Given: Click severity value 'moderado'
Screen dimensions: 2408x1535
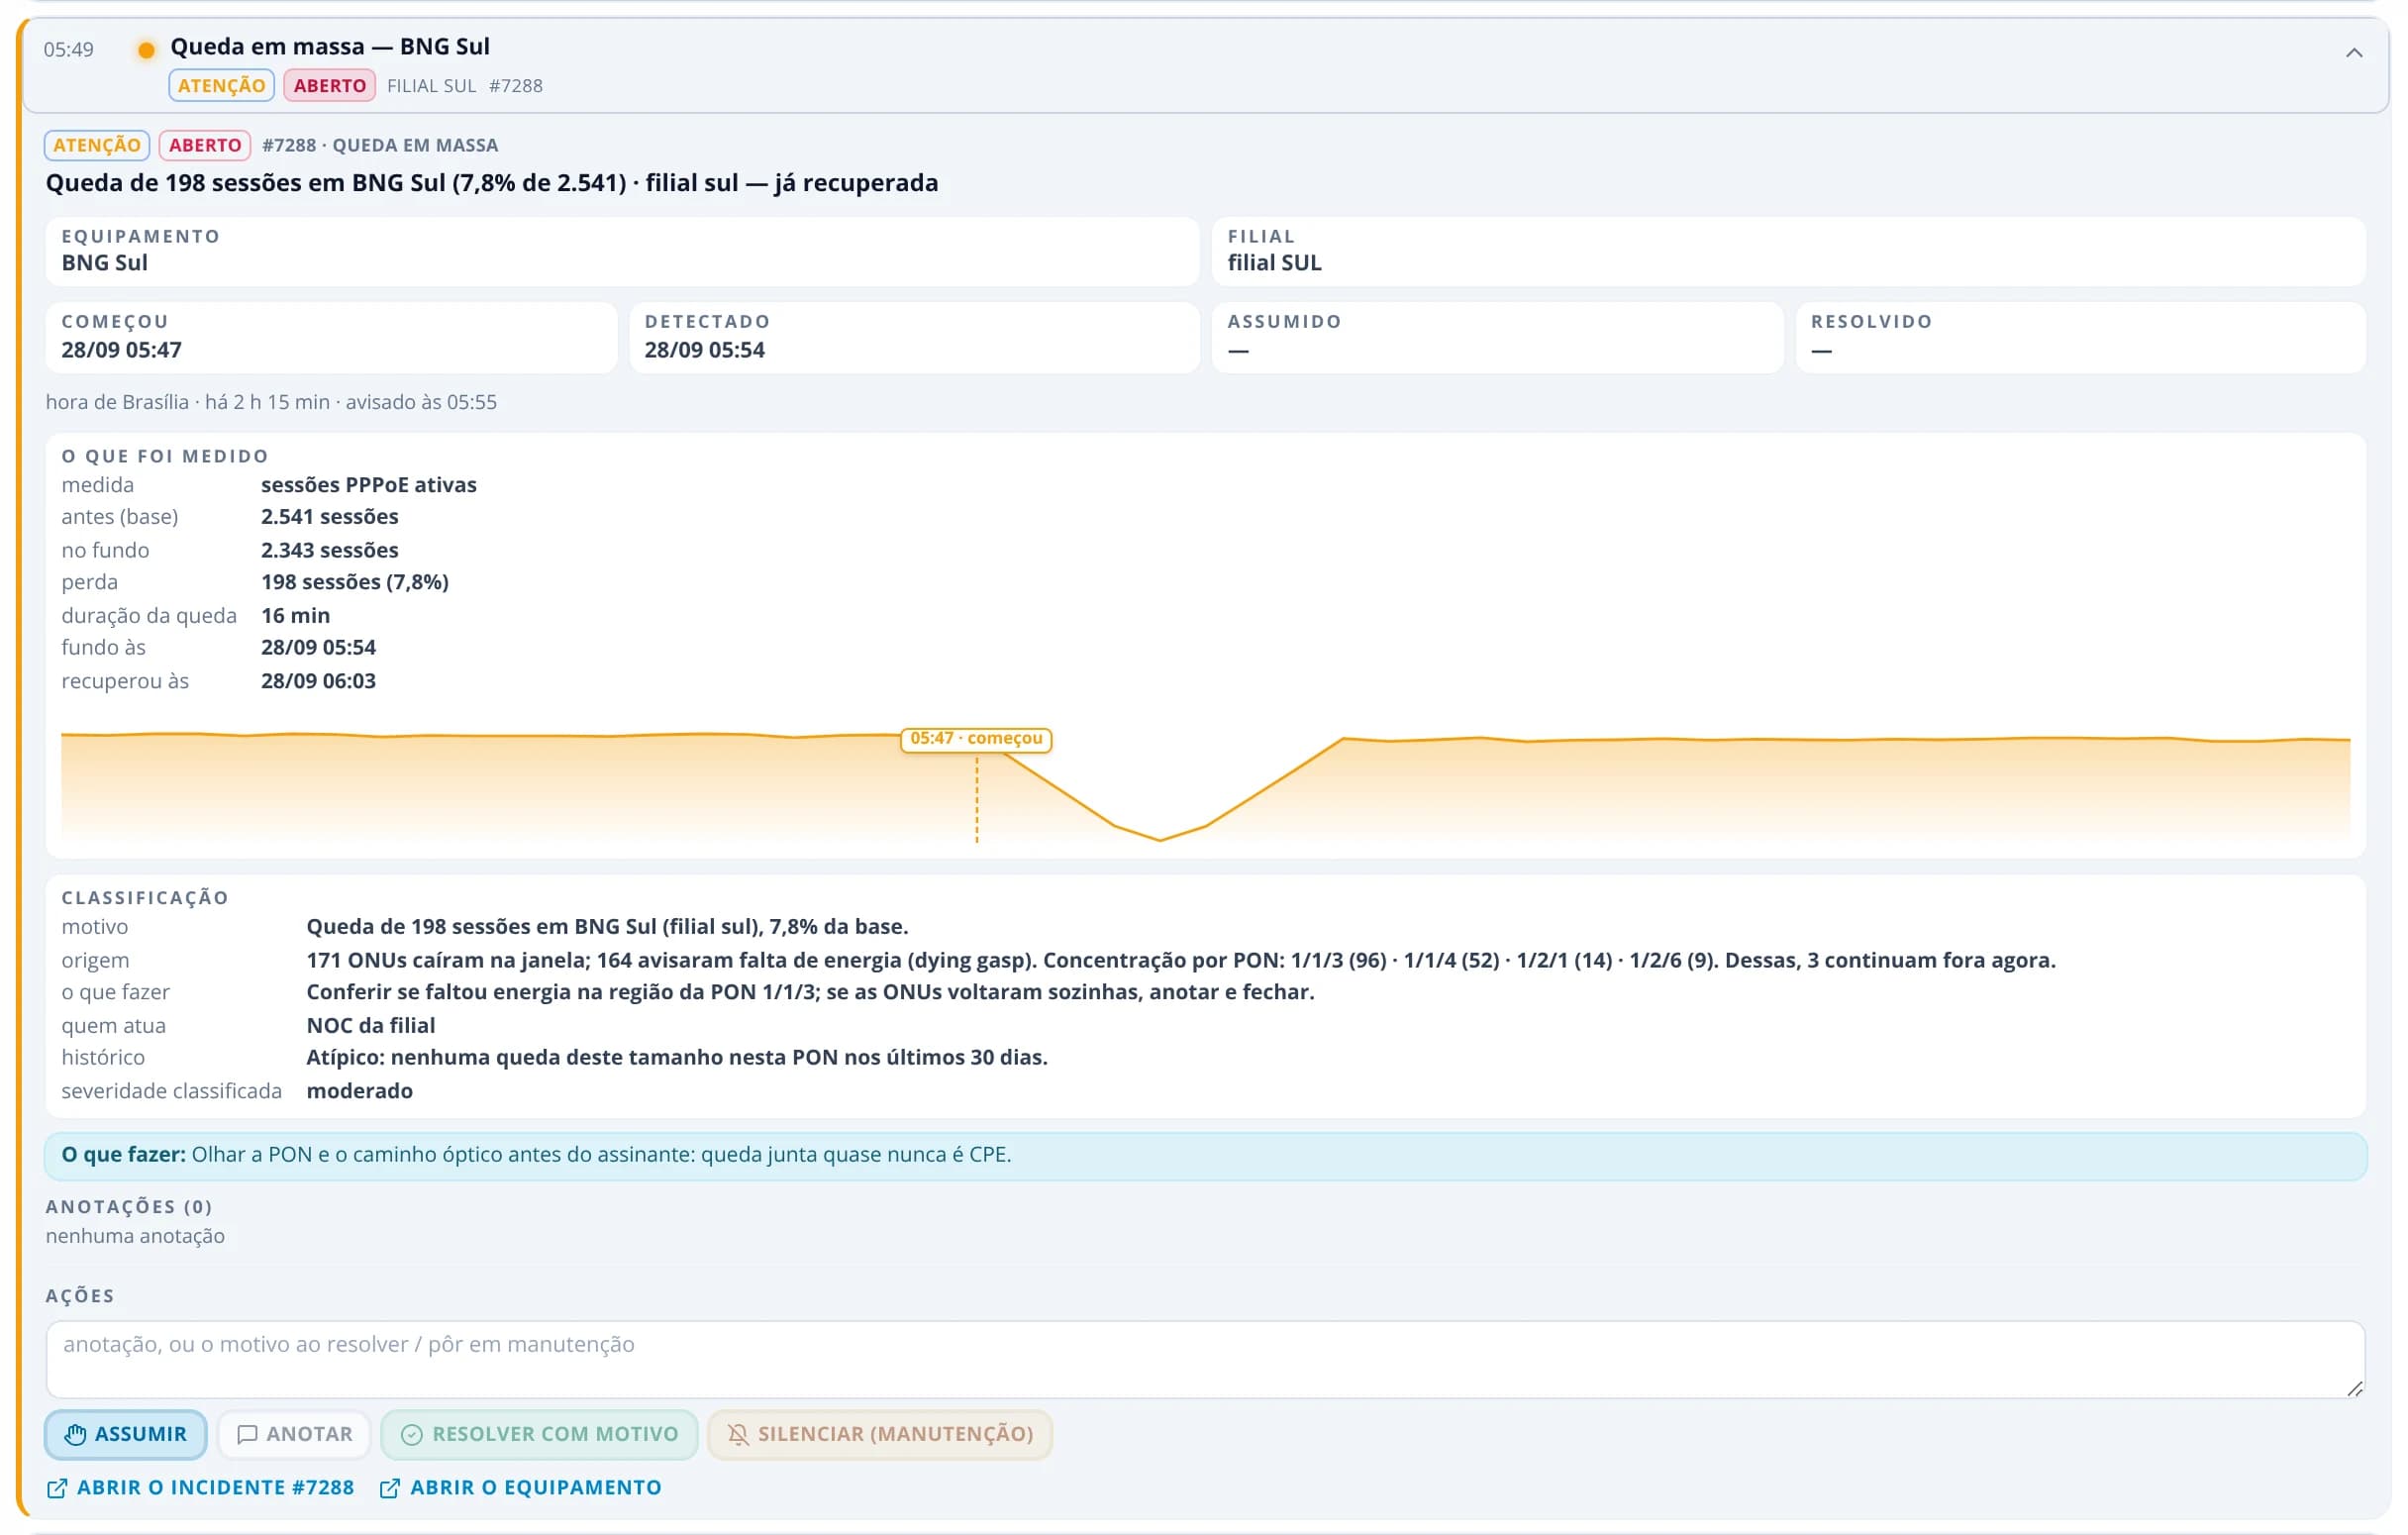Looking at the screenshot, I should (360, 1091).
